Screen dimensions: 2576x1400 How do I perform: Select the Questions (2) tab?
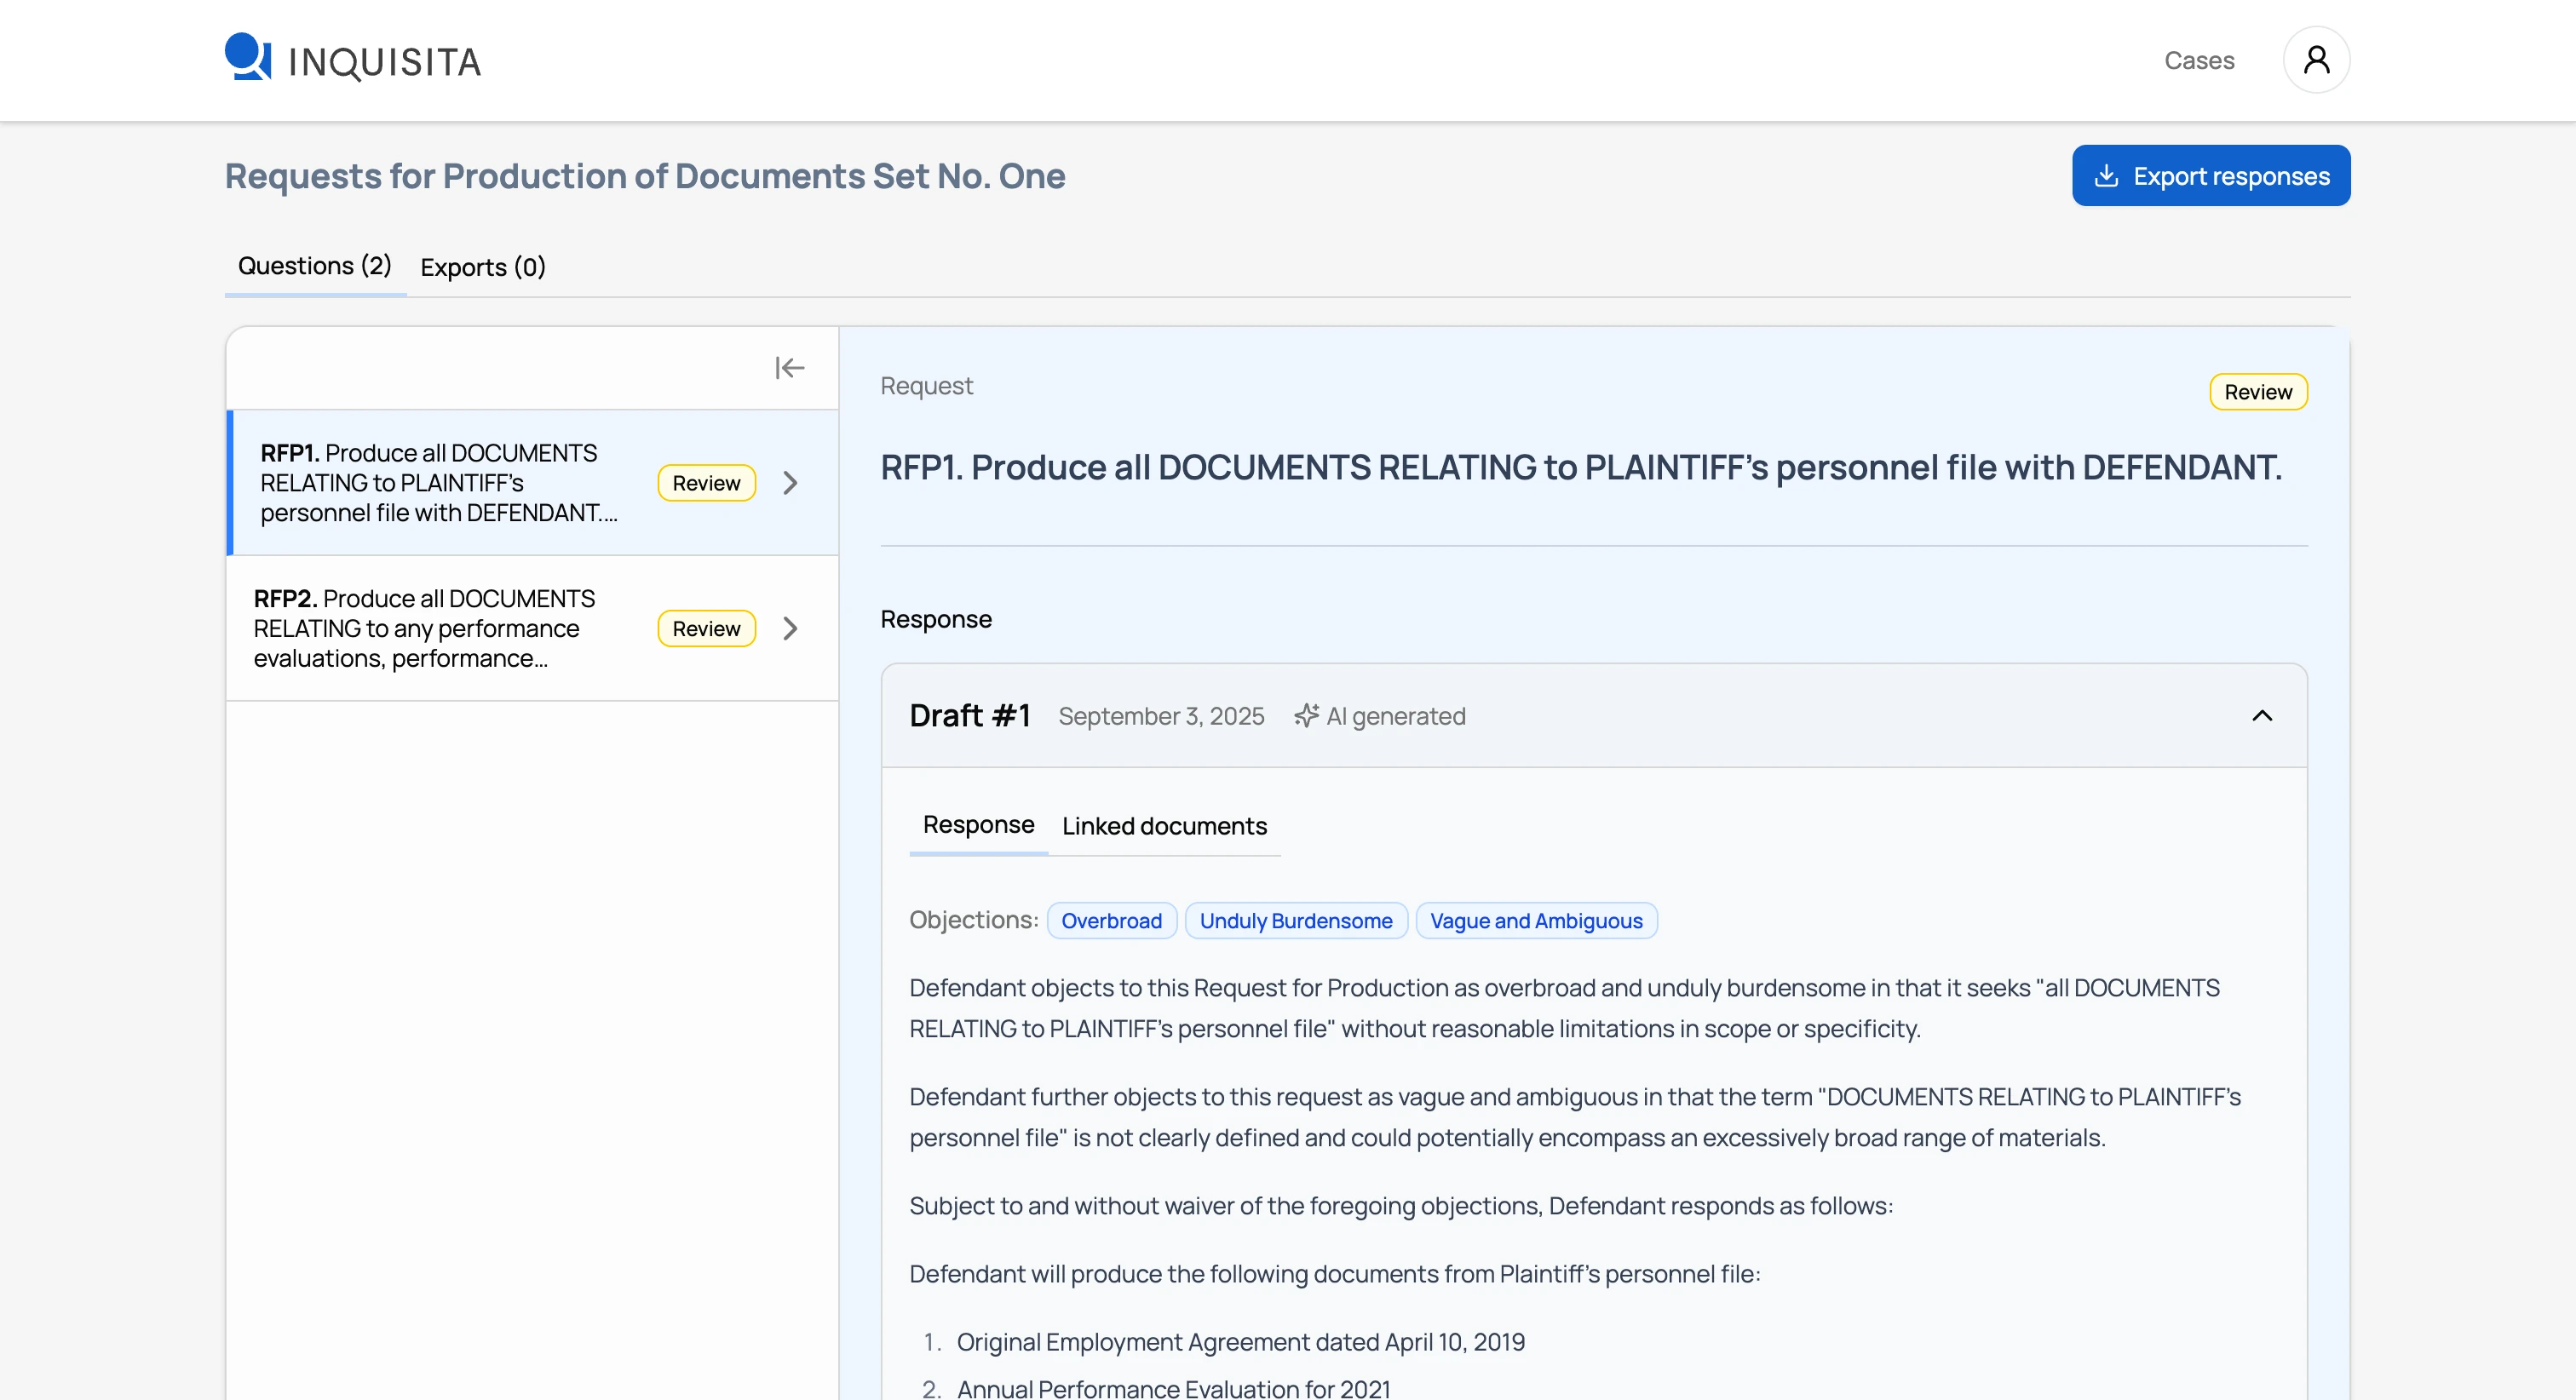coord(314,266)
